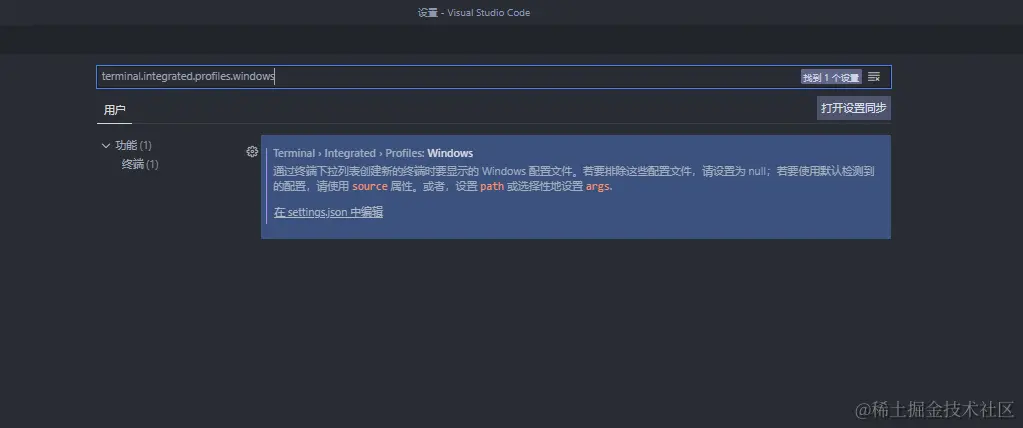The image size is (1023, 428).
Task: Click the gear icon beside Profiles: Windows setting
Action: [252, 151]
